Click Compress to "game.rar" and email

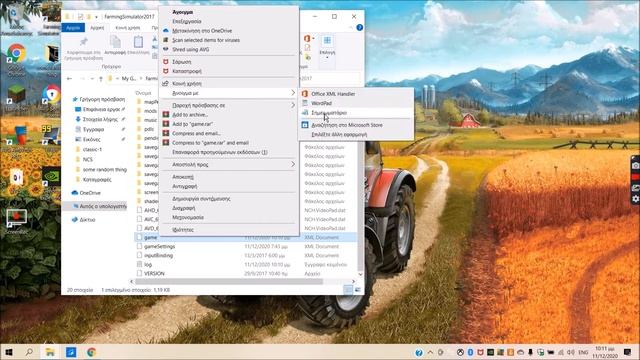(x=210, y=143)
